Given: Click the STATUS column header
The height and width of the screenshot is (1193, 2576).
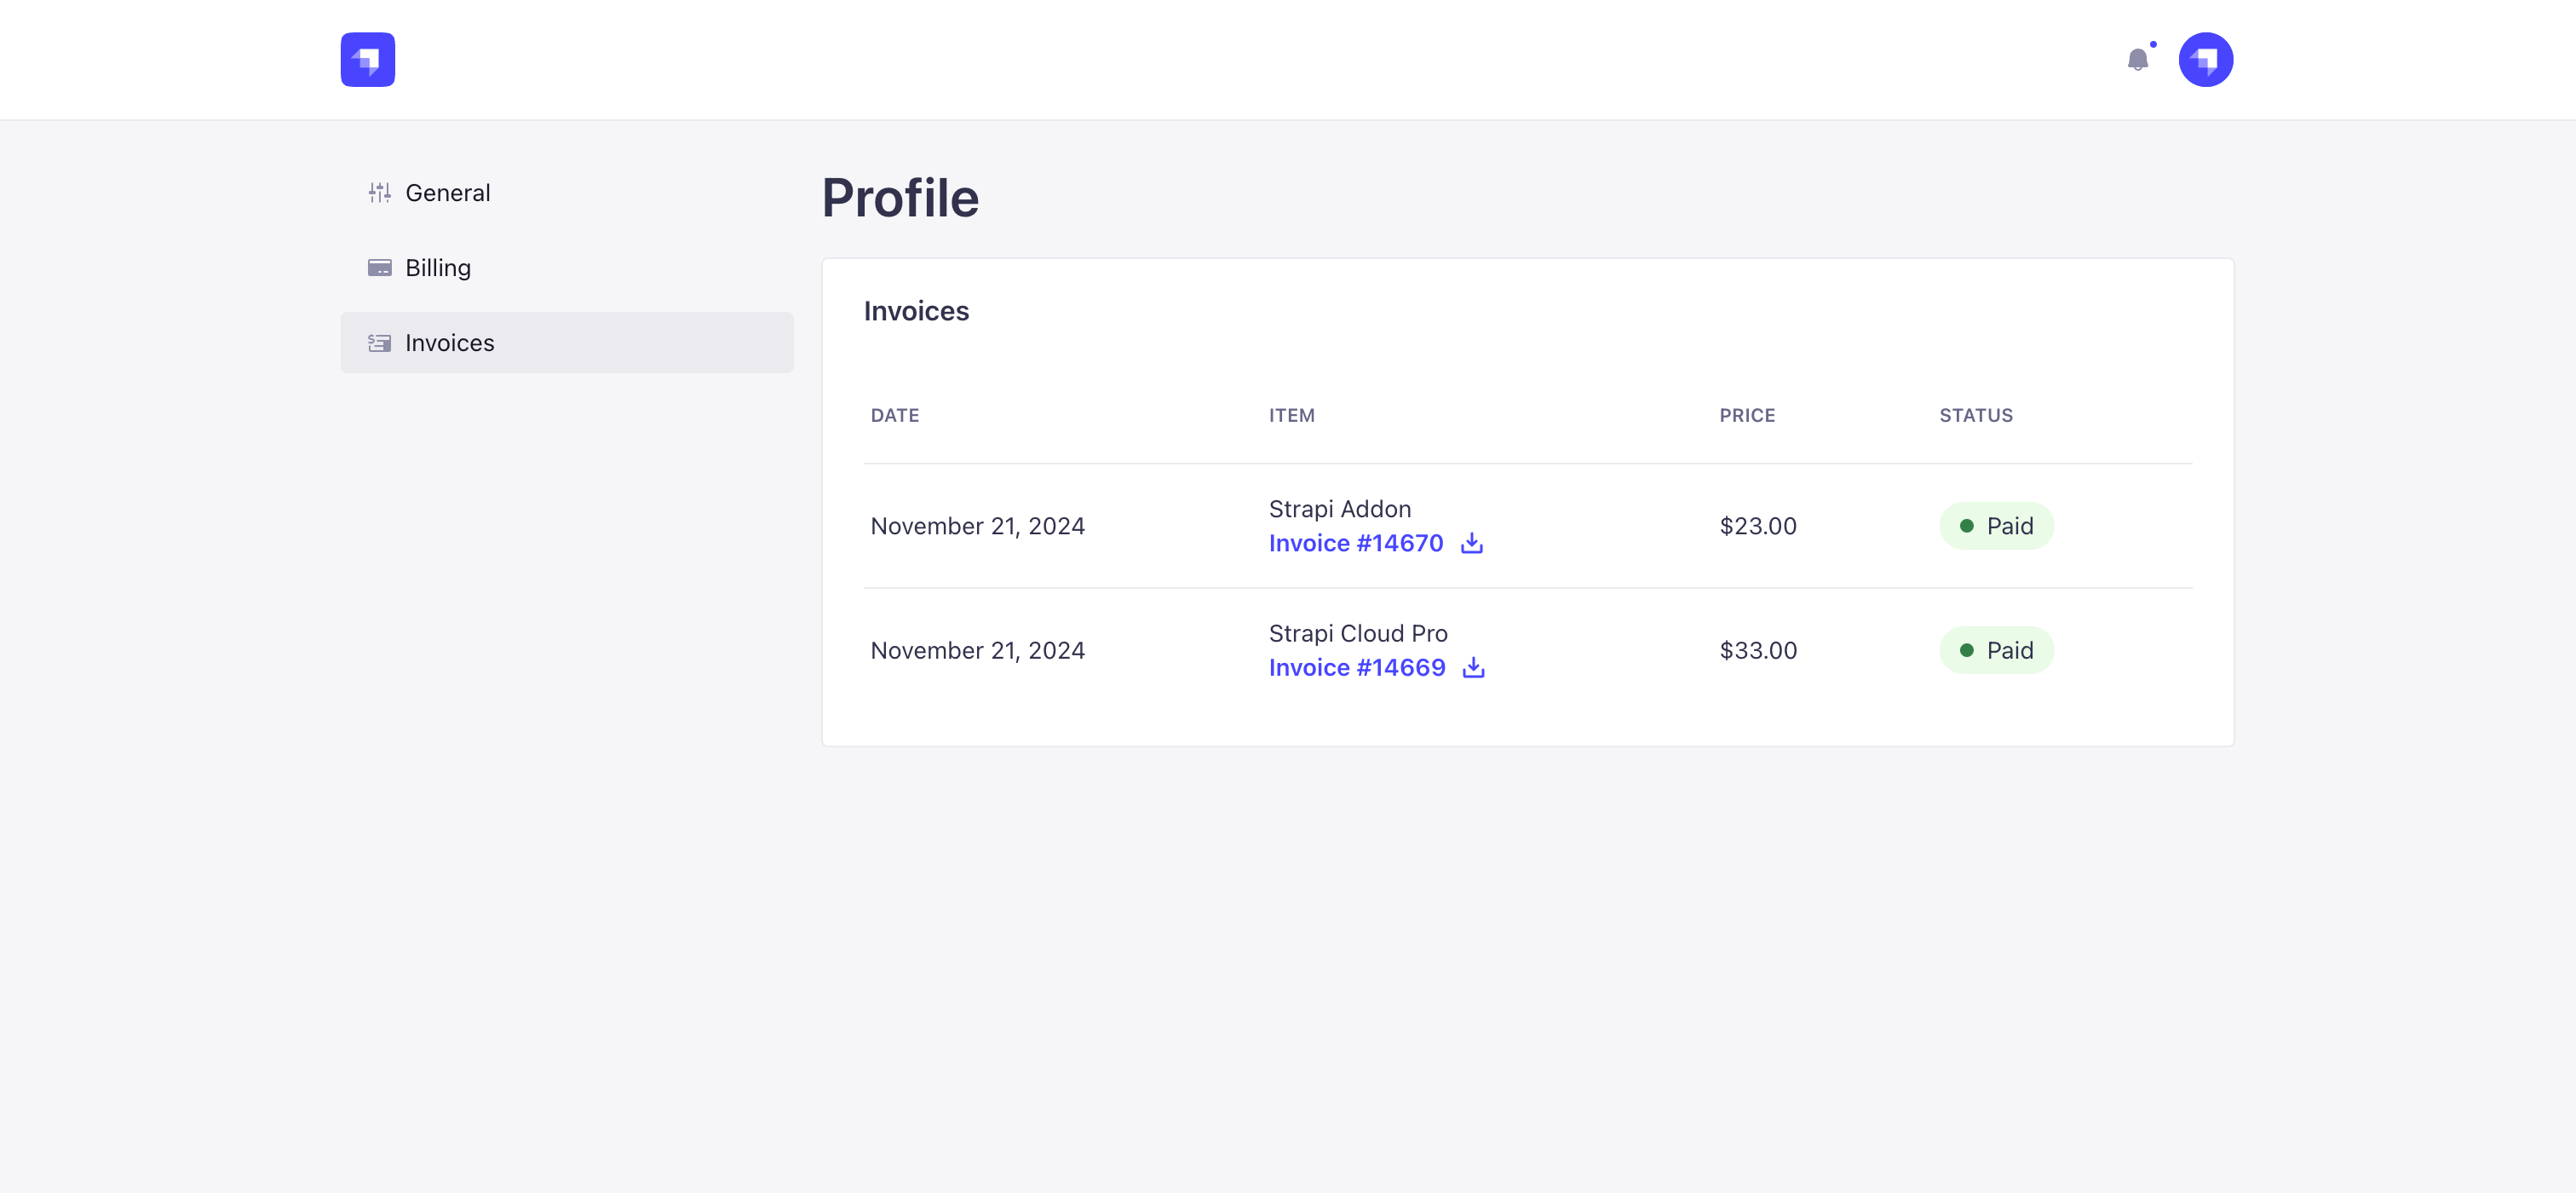Looking at the screenshot, I should coord(1975,415).
